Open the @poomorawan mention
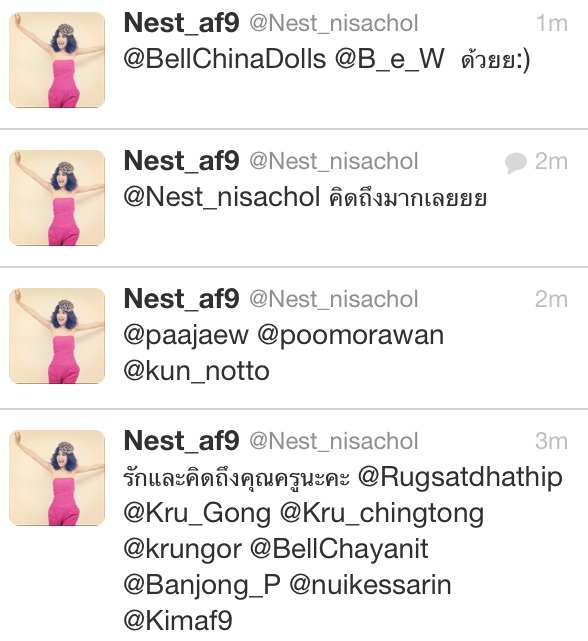This screenshot has width=588, height=641. pos(350,337)
